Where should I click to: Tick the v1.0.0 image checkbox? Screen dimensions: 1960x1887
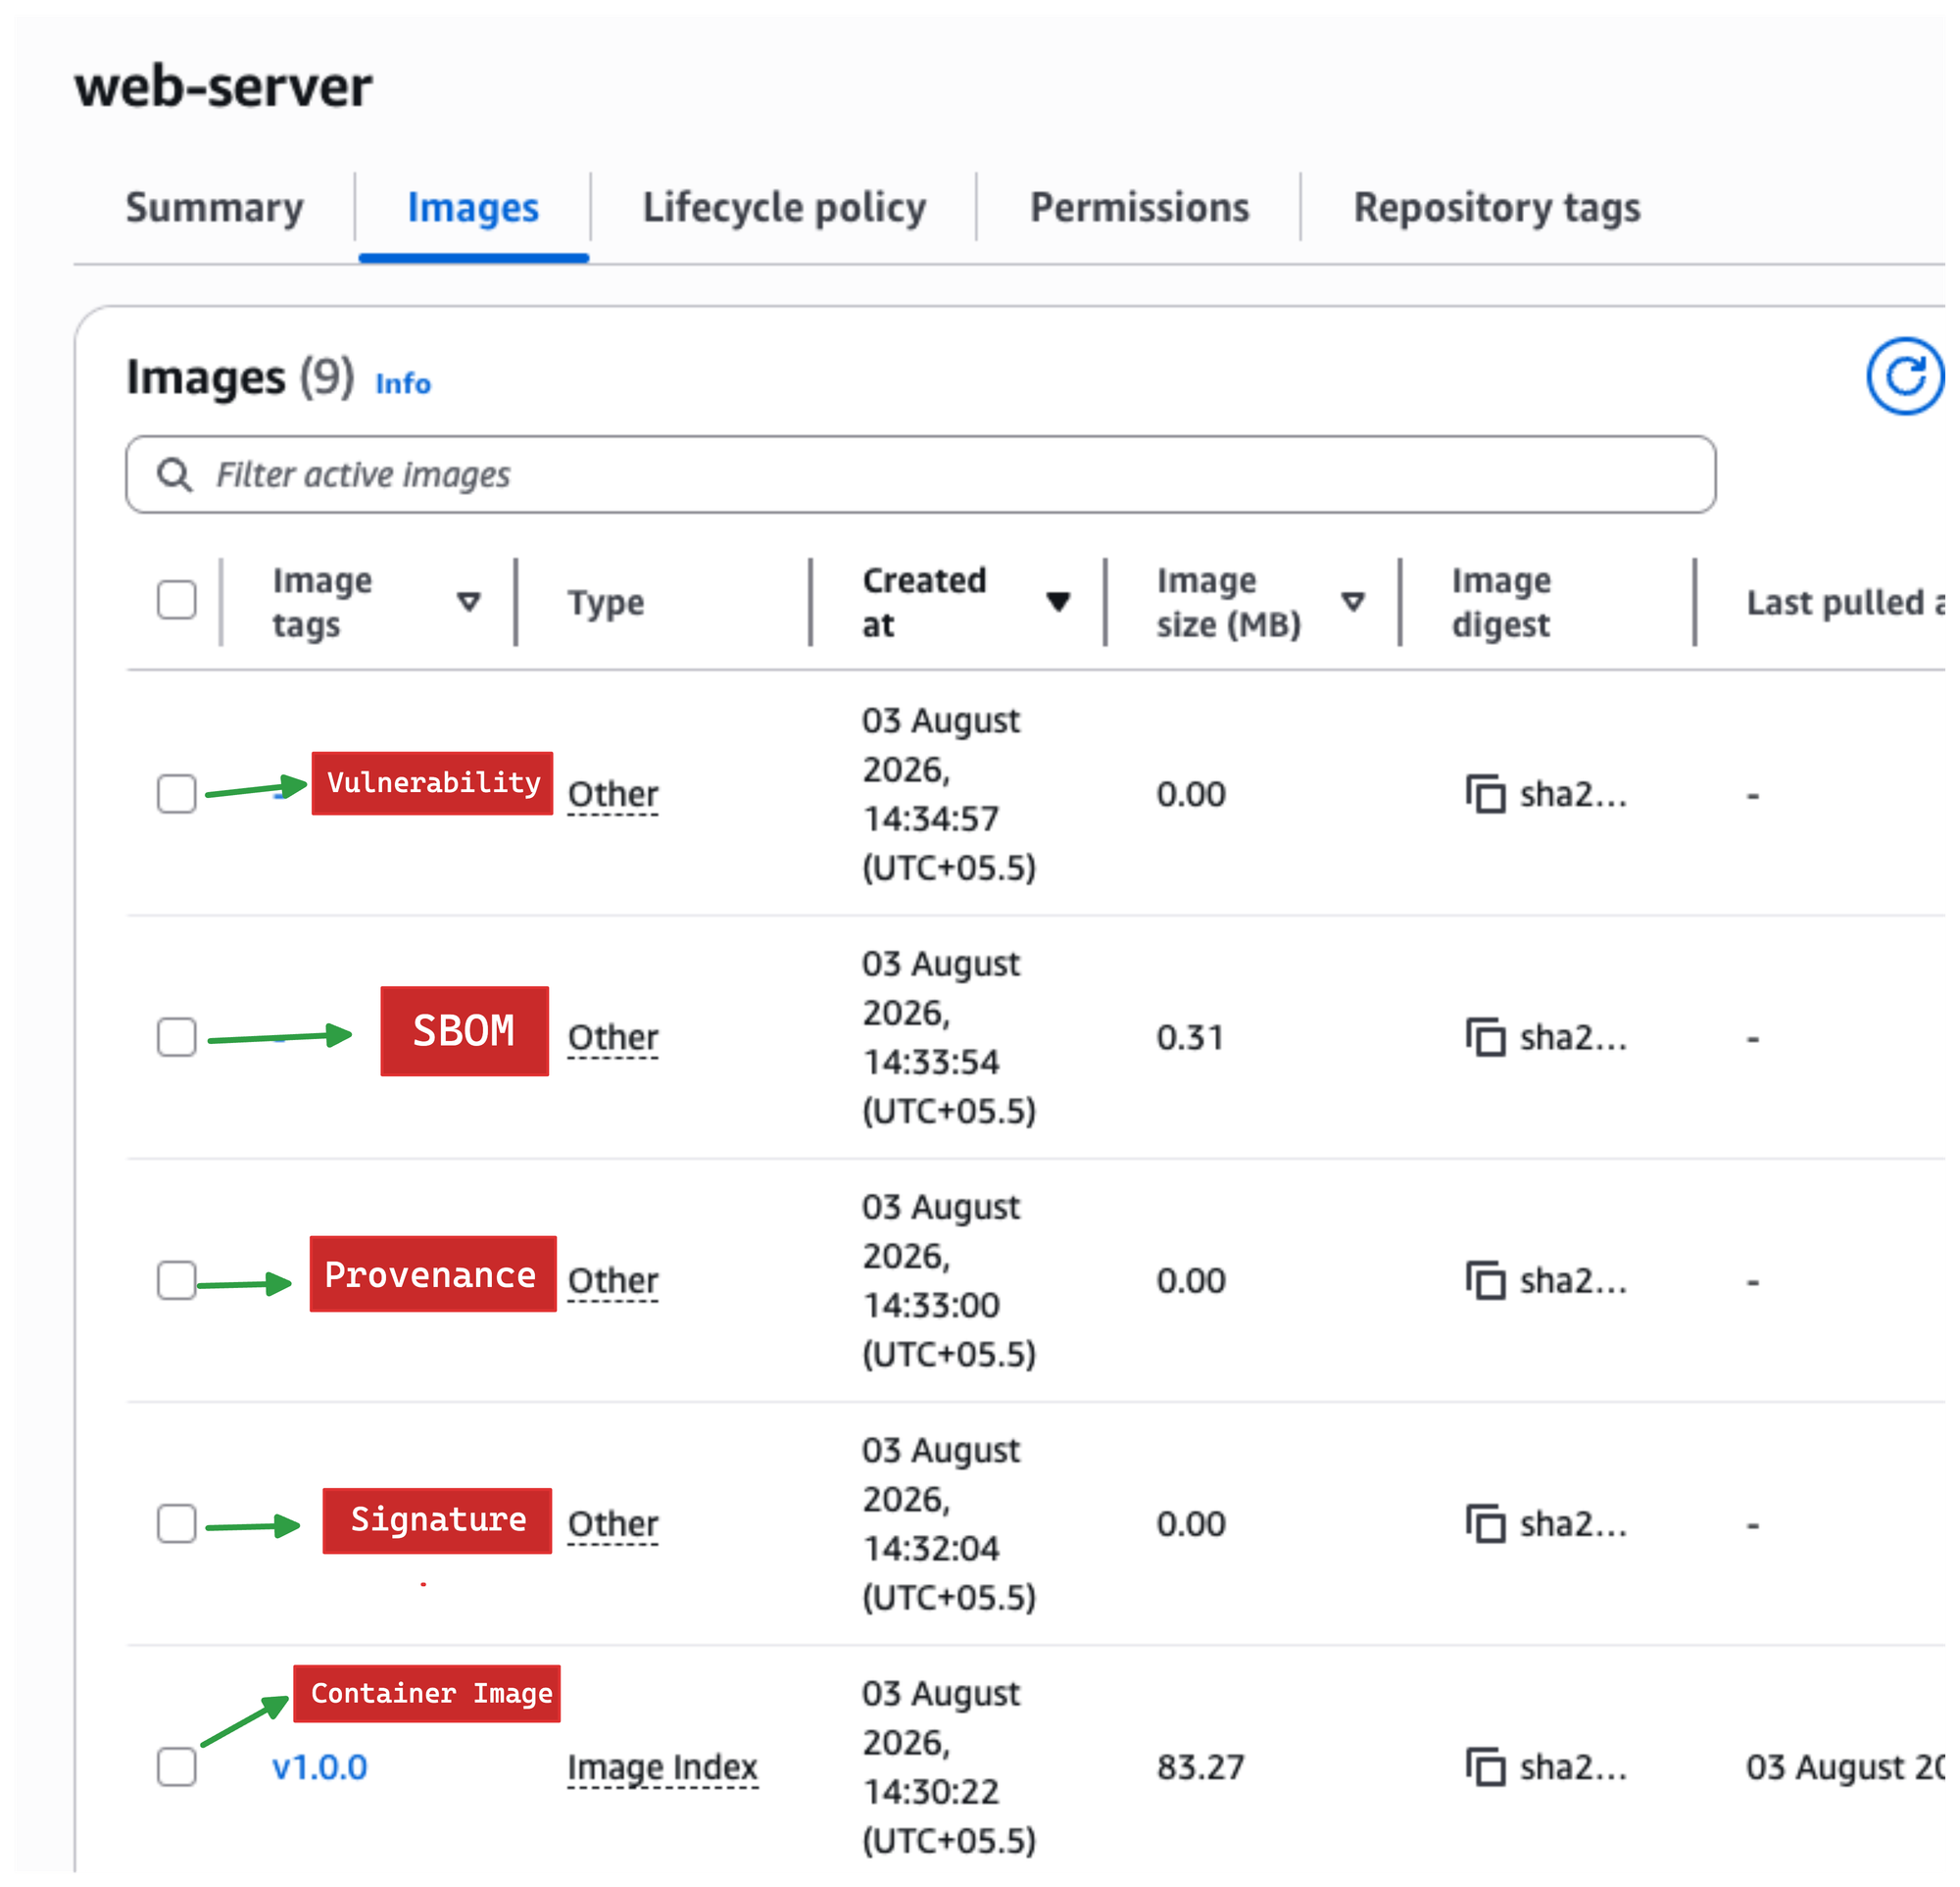(177, 1766)
